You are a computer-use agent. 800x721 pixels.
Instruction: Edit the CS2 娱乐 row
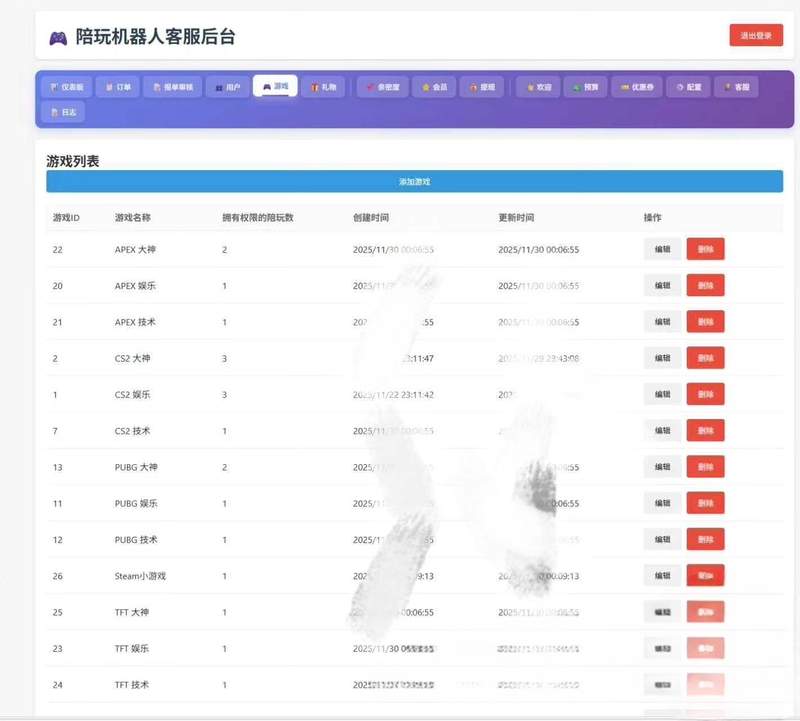point(662,394)
